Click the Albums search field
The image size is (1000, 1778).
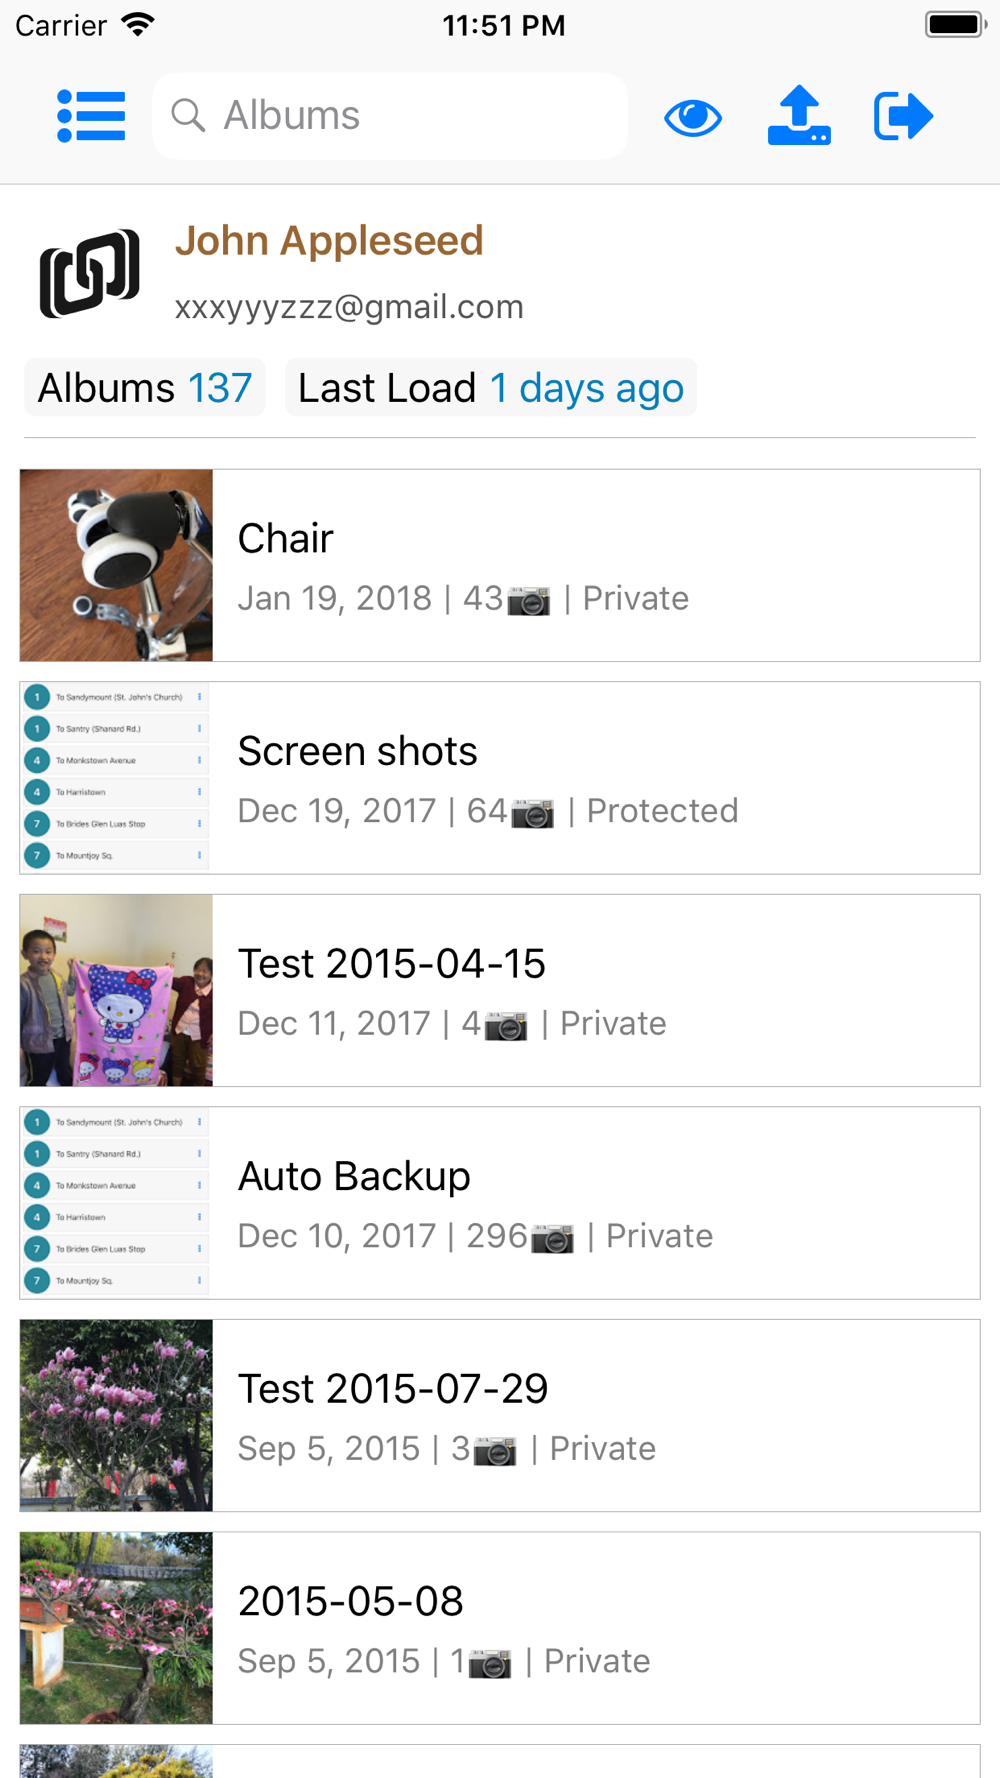390,116
